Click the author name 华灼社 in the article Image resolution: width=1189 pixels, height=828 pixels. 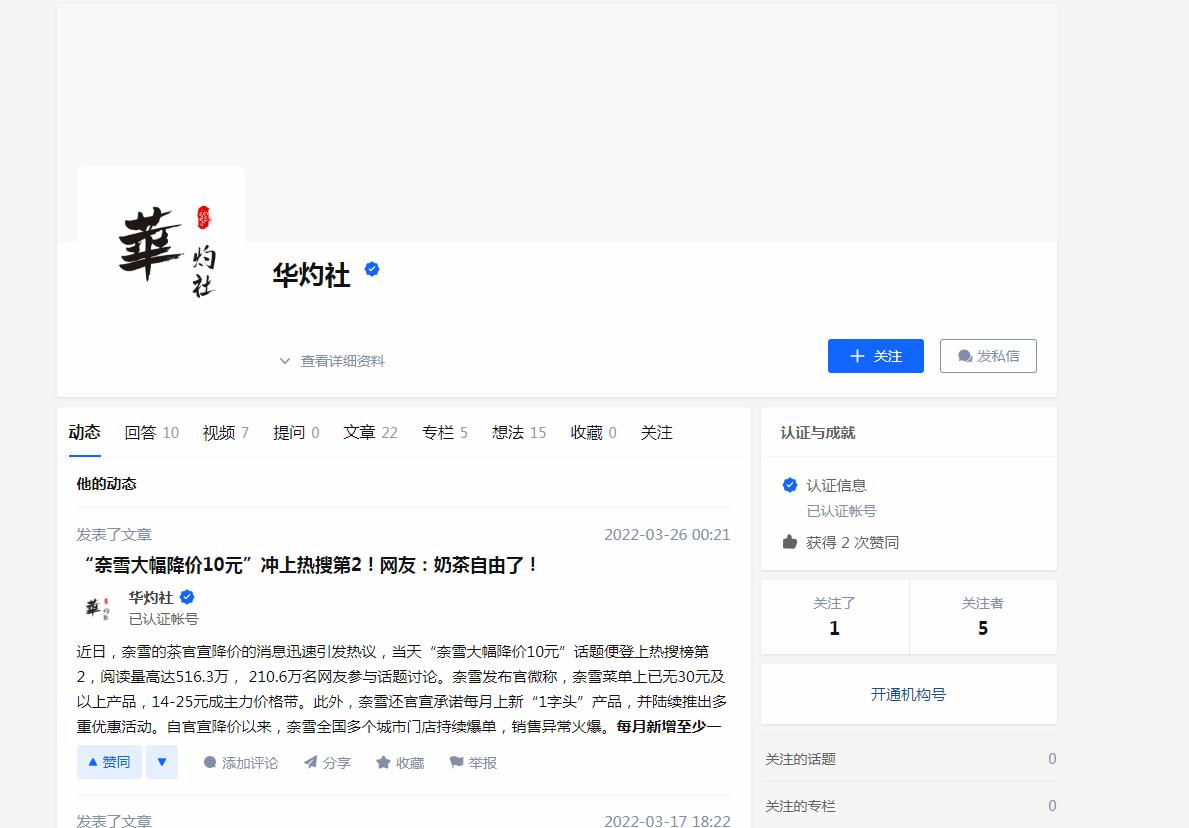pyautogui.click(x=151, y=597)
